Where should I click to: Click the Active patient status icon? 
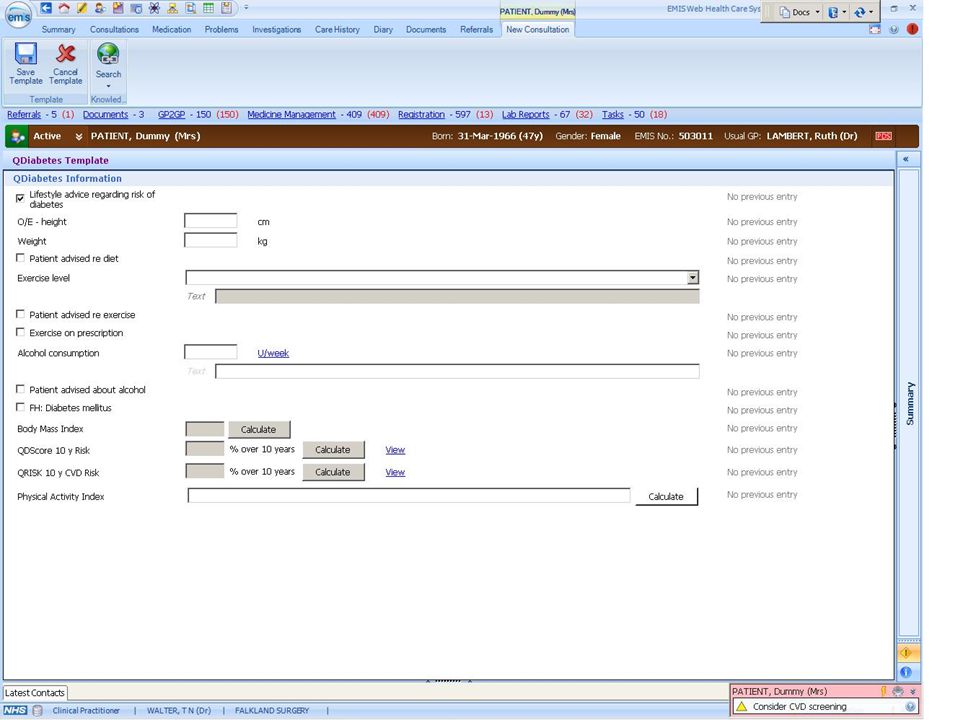18,137
